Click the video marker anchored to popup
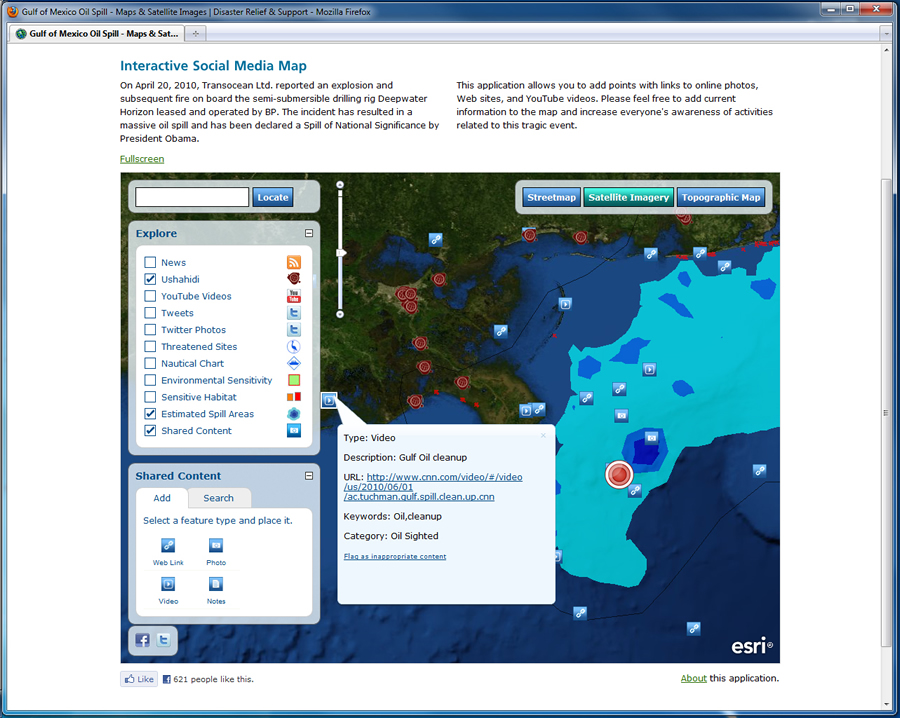 click(329, 401)
